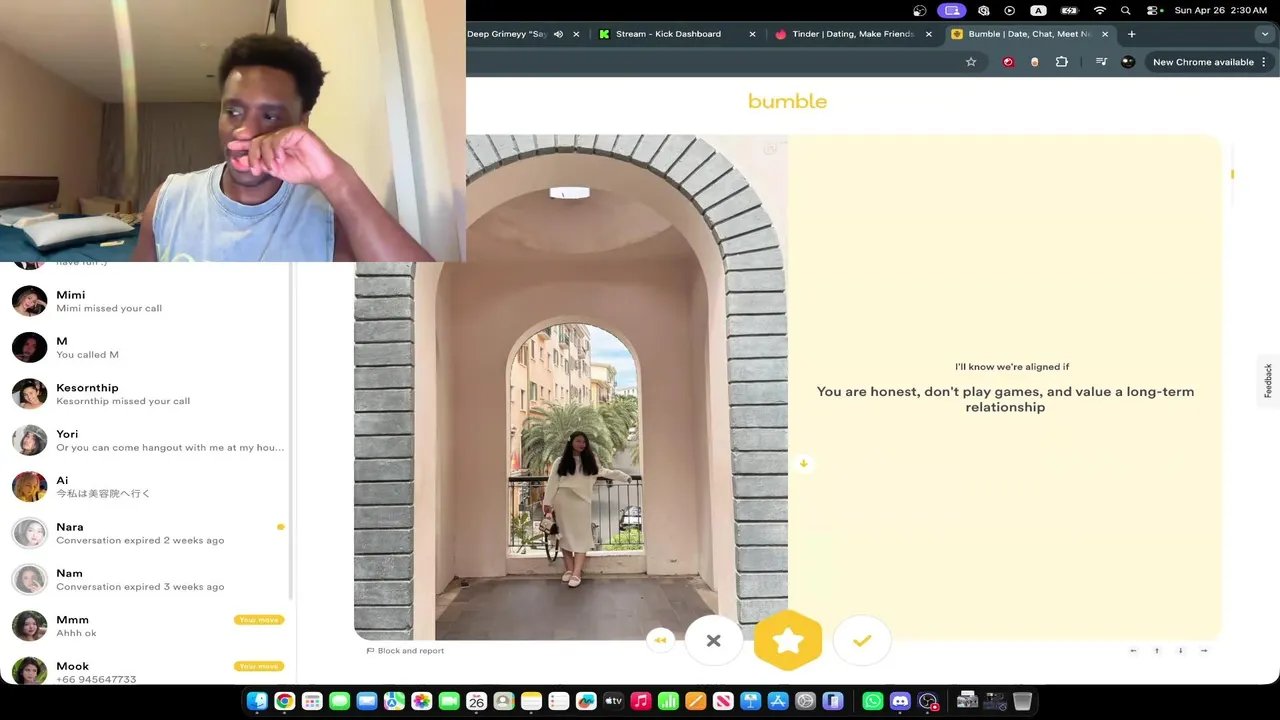
Task: Open new tab with plus button
Action: (1131, 34)
